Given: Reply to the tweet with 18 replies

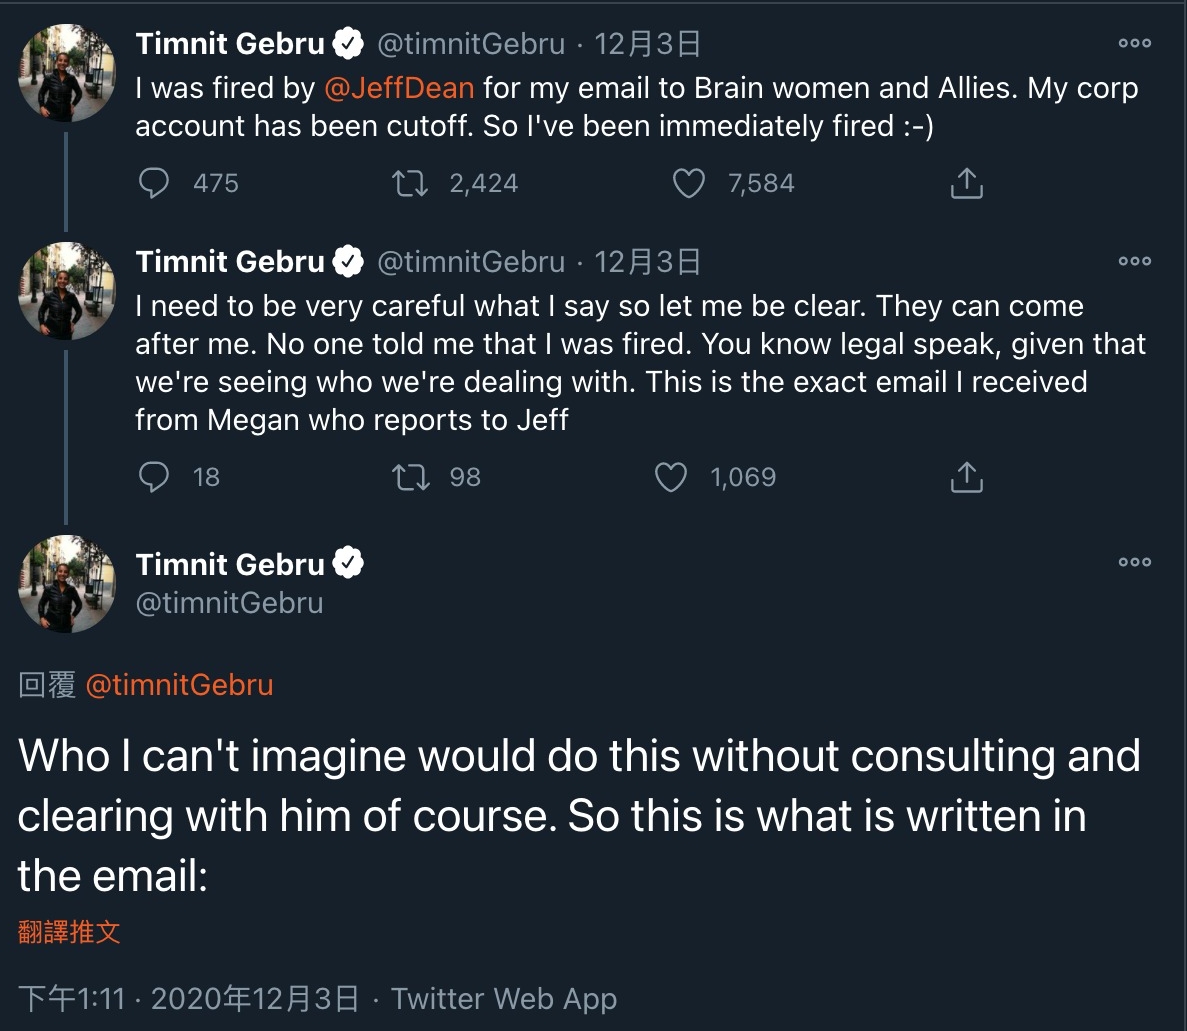Looking at the screenshot, I should (153, 477).
